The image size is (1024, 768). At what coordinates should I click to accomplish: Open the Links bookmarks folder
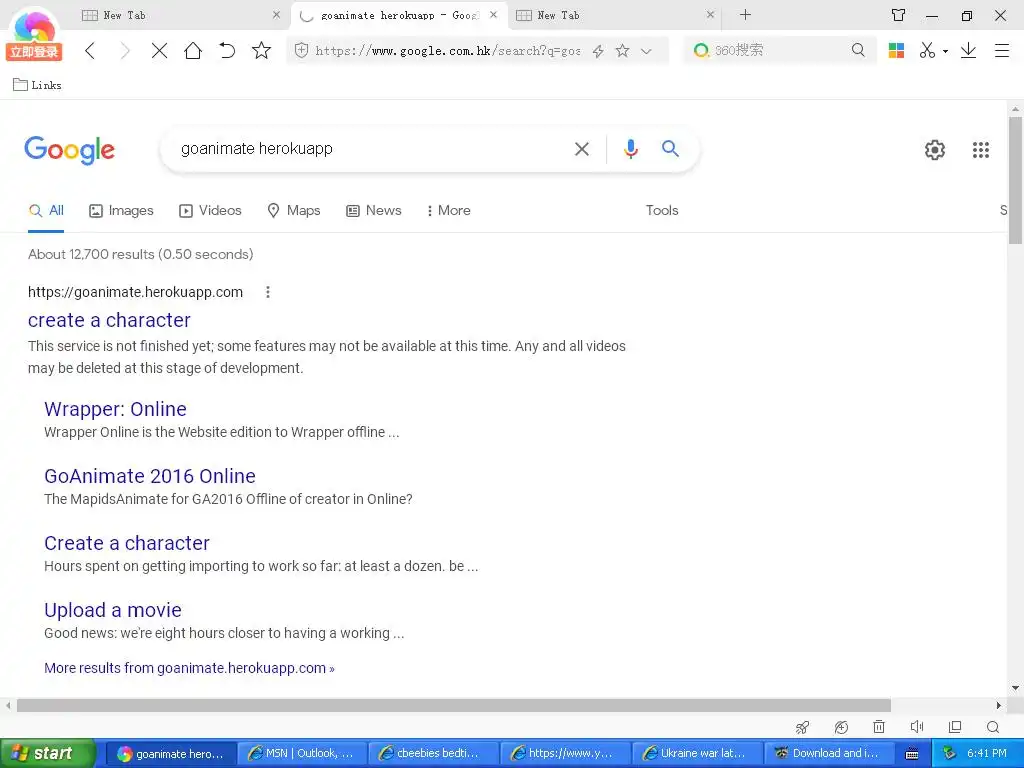(37, 85)
